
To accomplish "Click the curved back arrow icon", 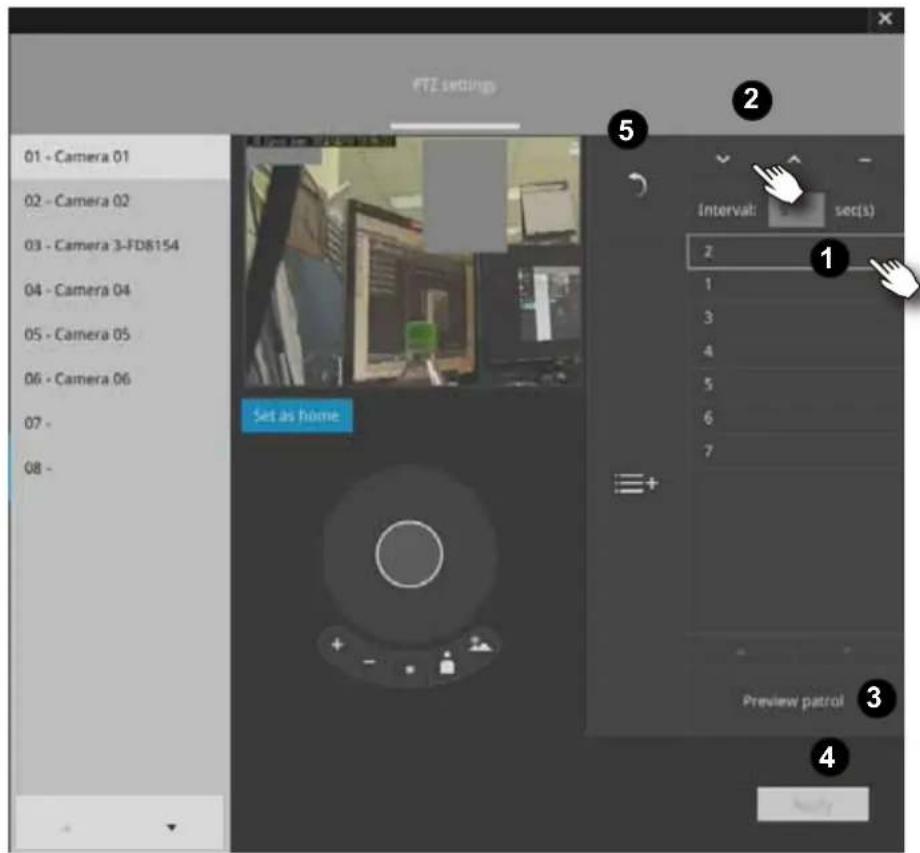I will [x=637, y=185].
